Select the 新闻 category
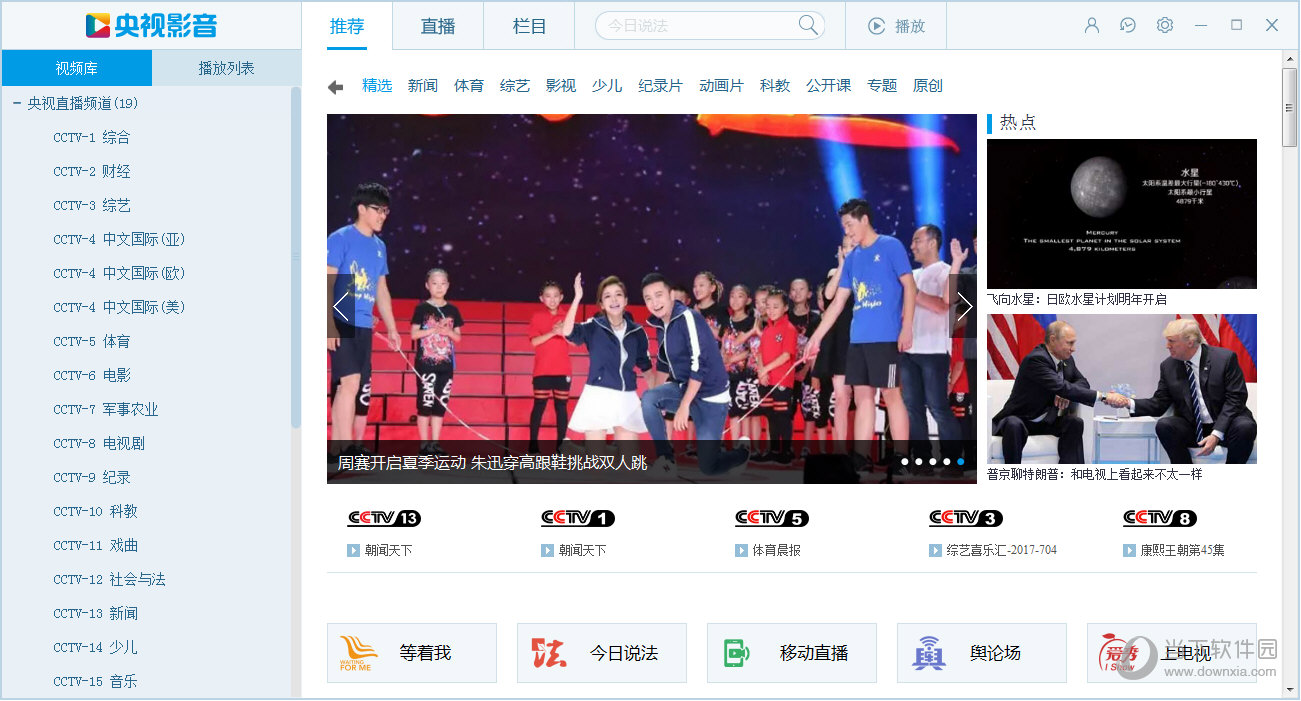The height and width of the screenshot is (701, 1301). 423,86
